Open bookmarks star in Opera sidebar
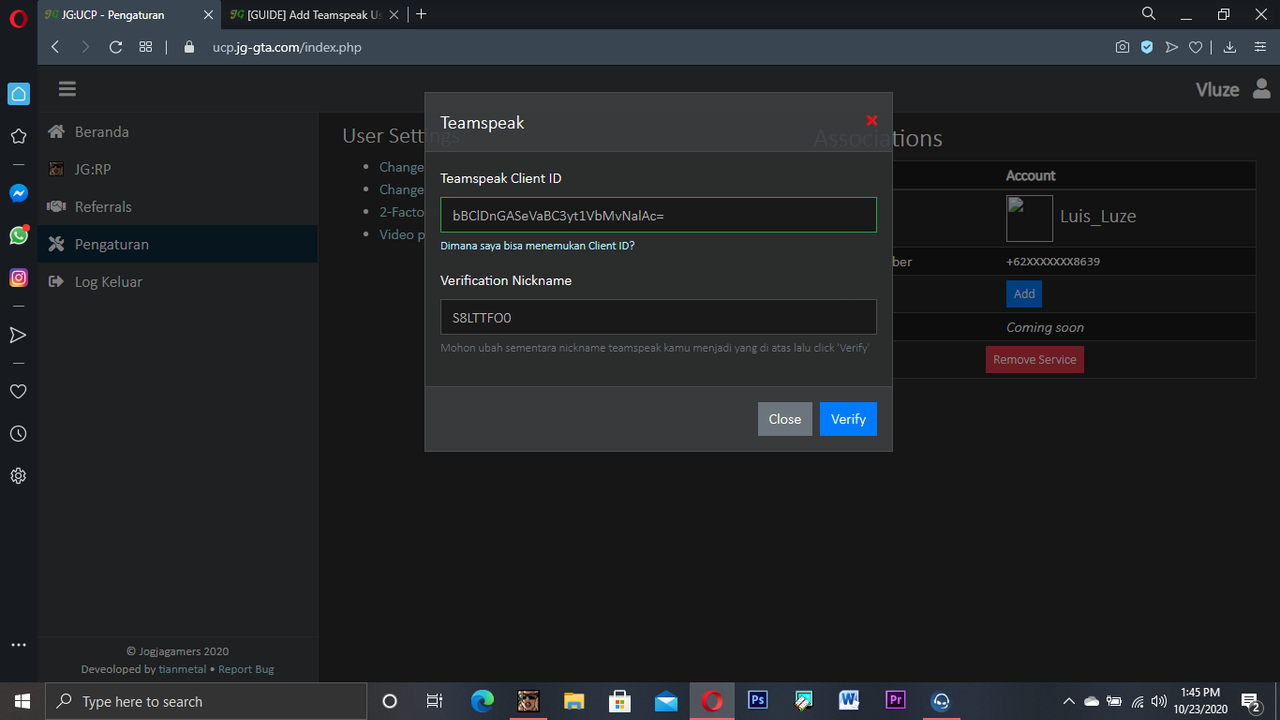 pos(18,136)
